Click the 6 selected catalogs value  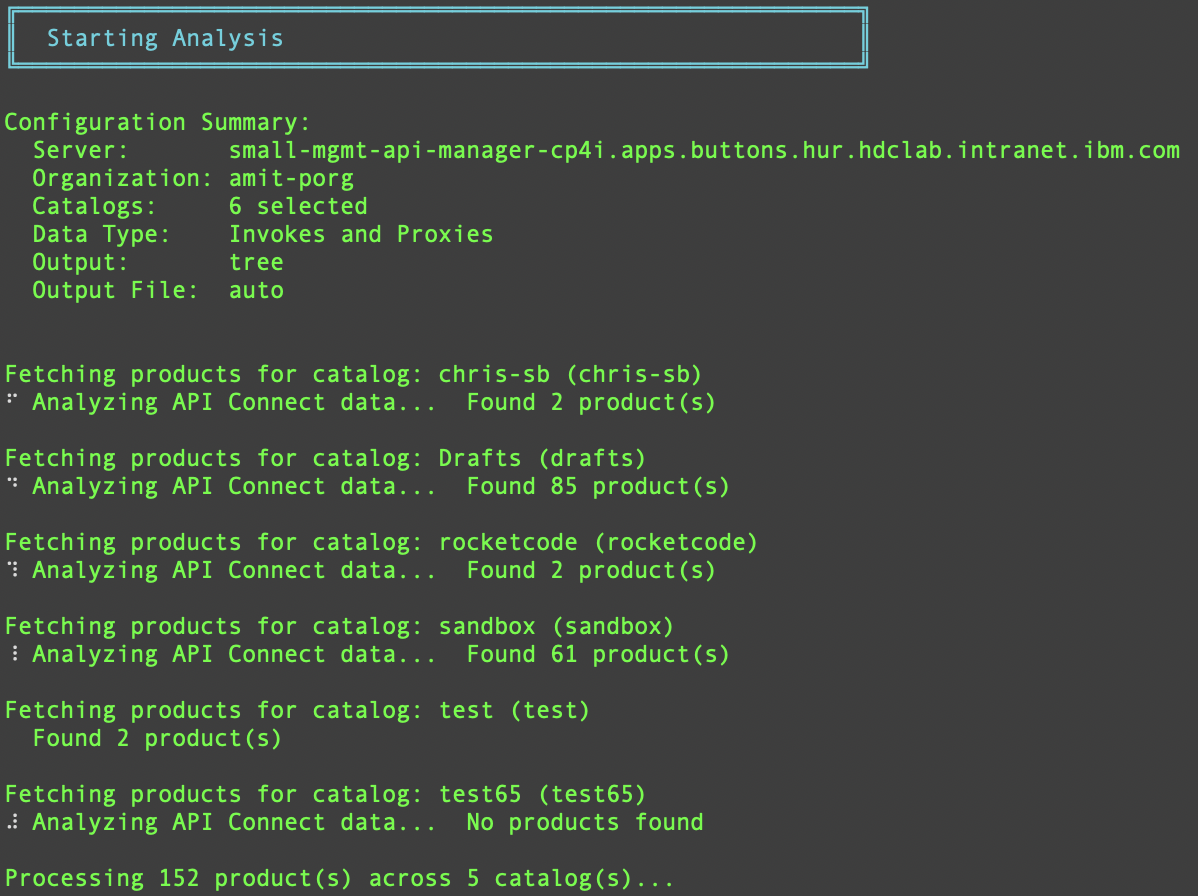[x=297, y=205]
